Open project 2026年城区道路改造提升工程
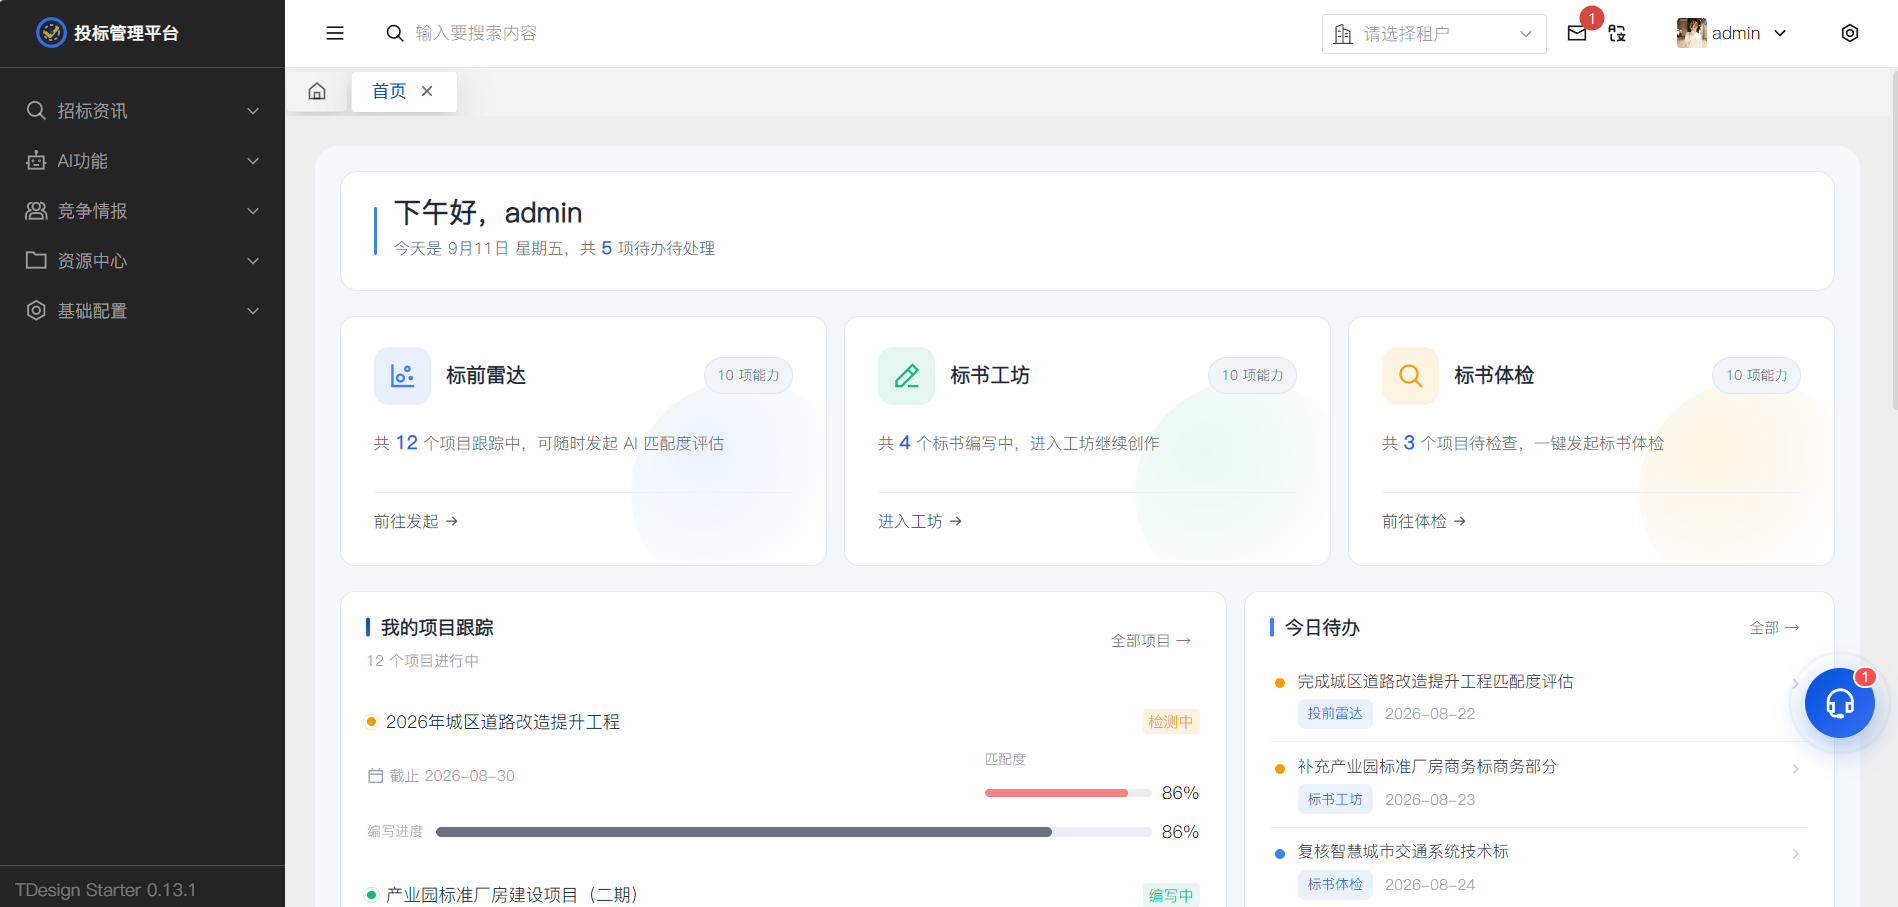This screenshot has width=1898, height=907. (503, 722)
